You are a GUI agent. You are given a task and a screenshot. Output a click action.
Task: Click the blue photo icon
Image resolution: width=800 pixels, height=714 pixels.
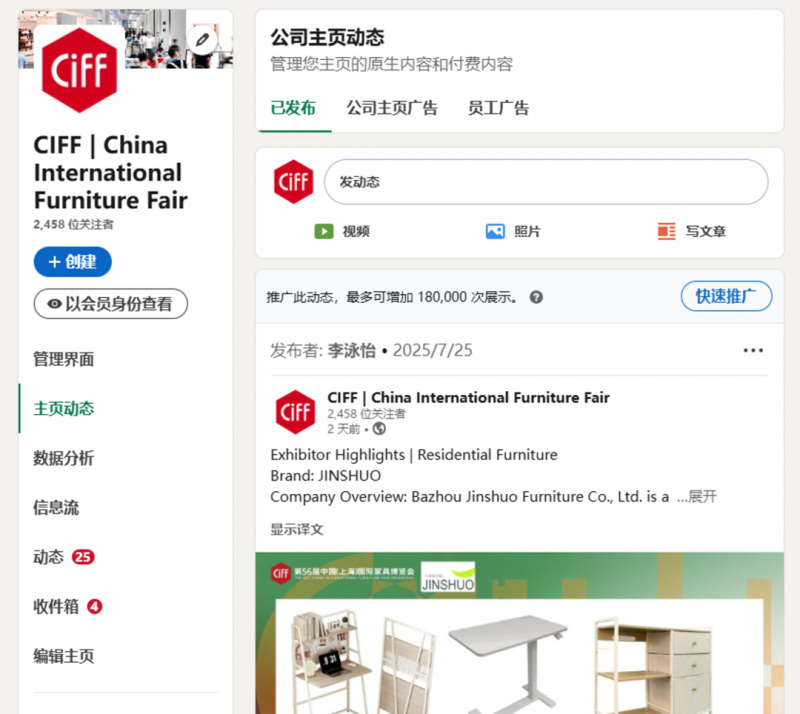[495, 231]
